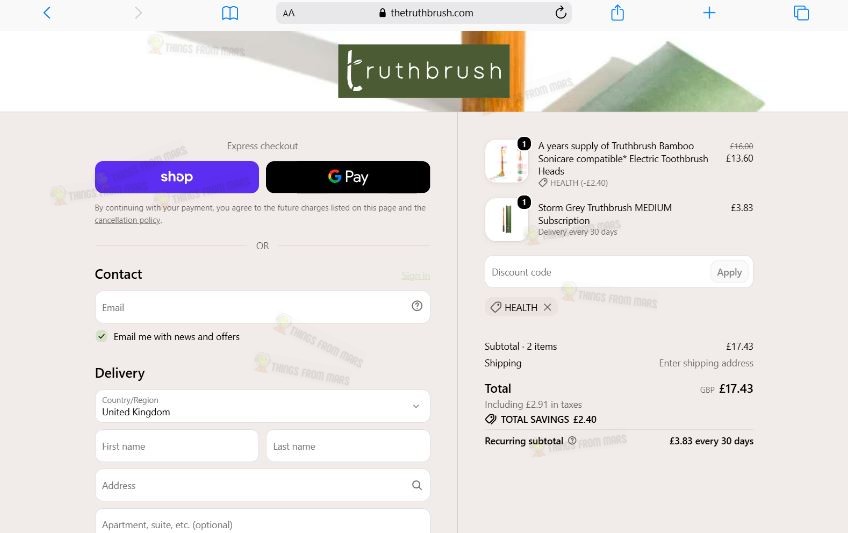Click the Address field search magnifier icon
The width and height of the screenshot is (848, 533).
(x=416, y=485)
